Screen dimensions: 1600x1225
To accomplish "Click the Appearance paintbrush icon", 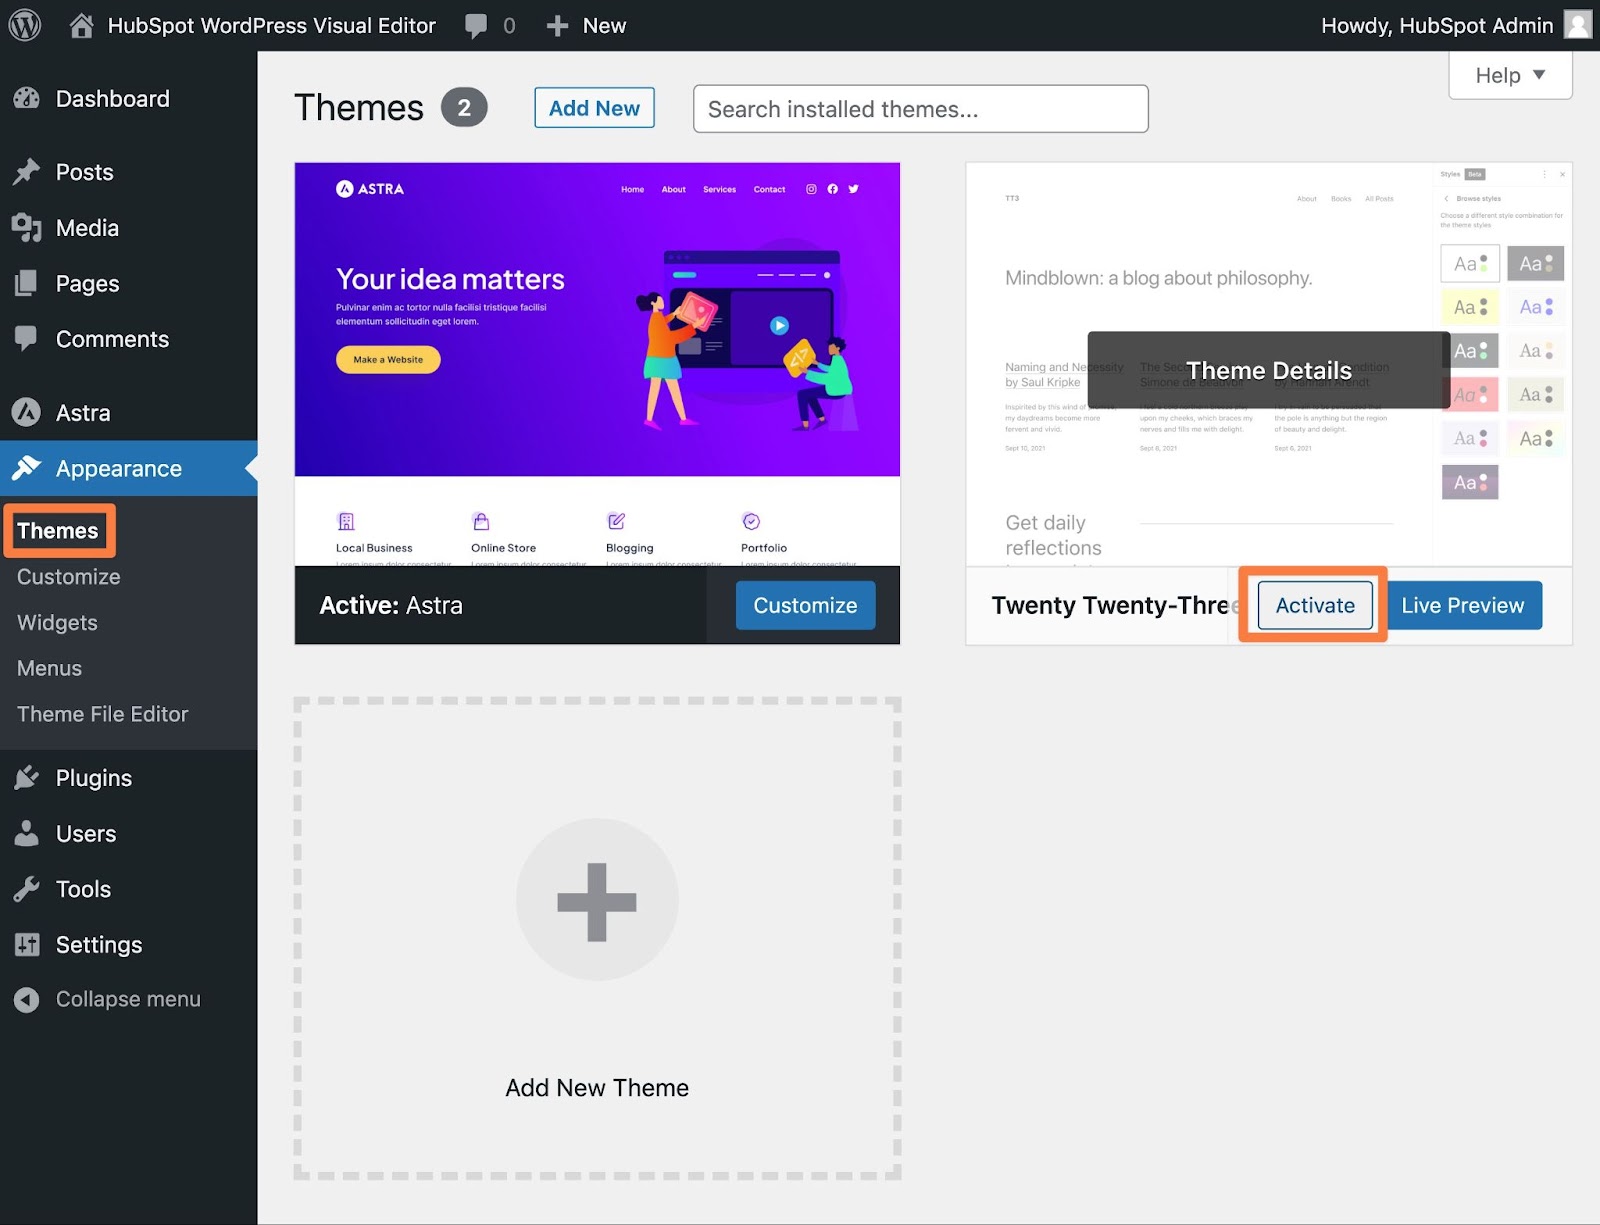I will [x=27, y=468].
